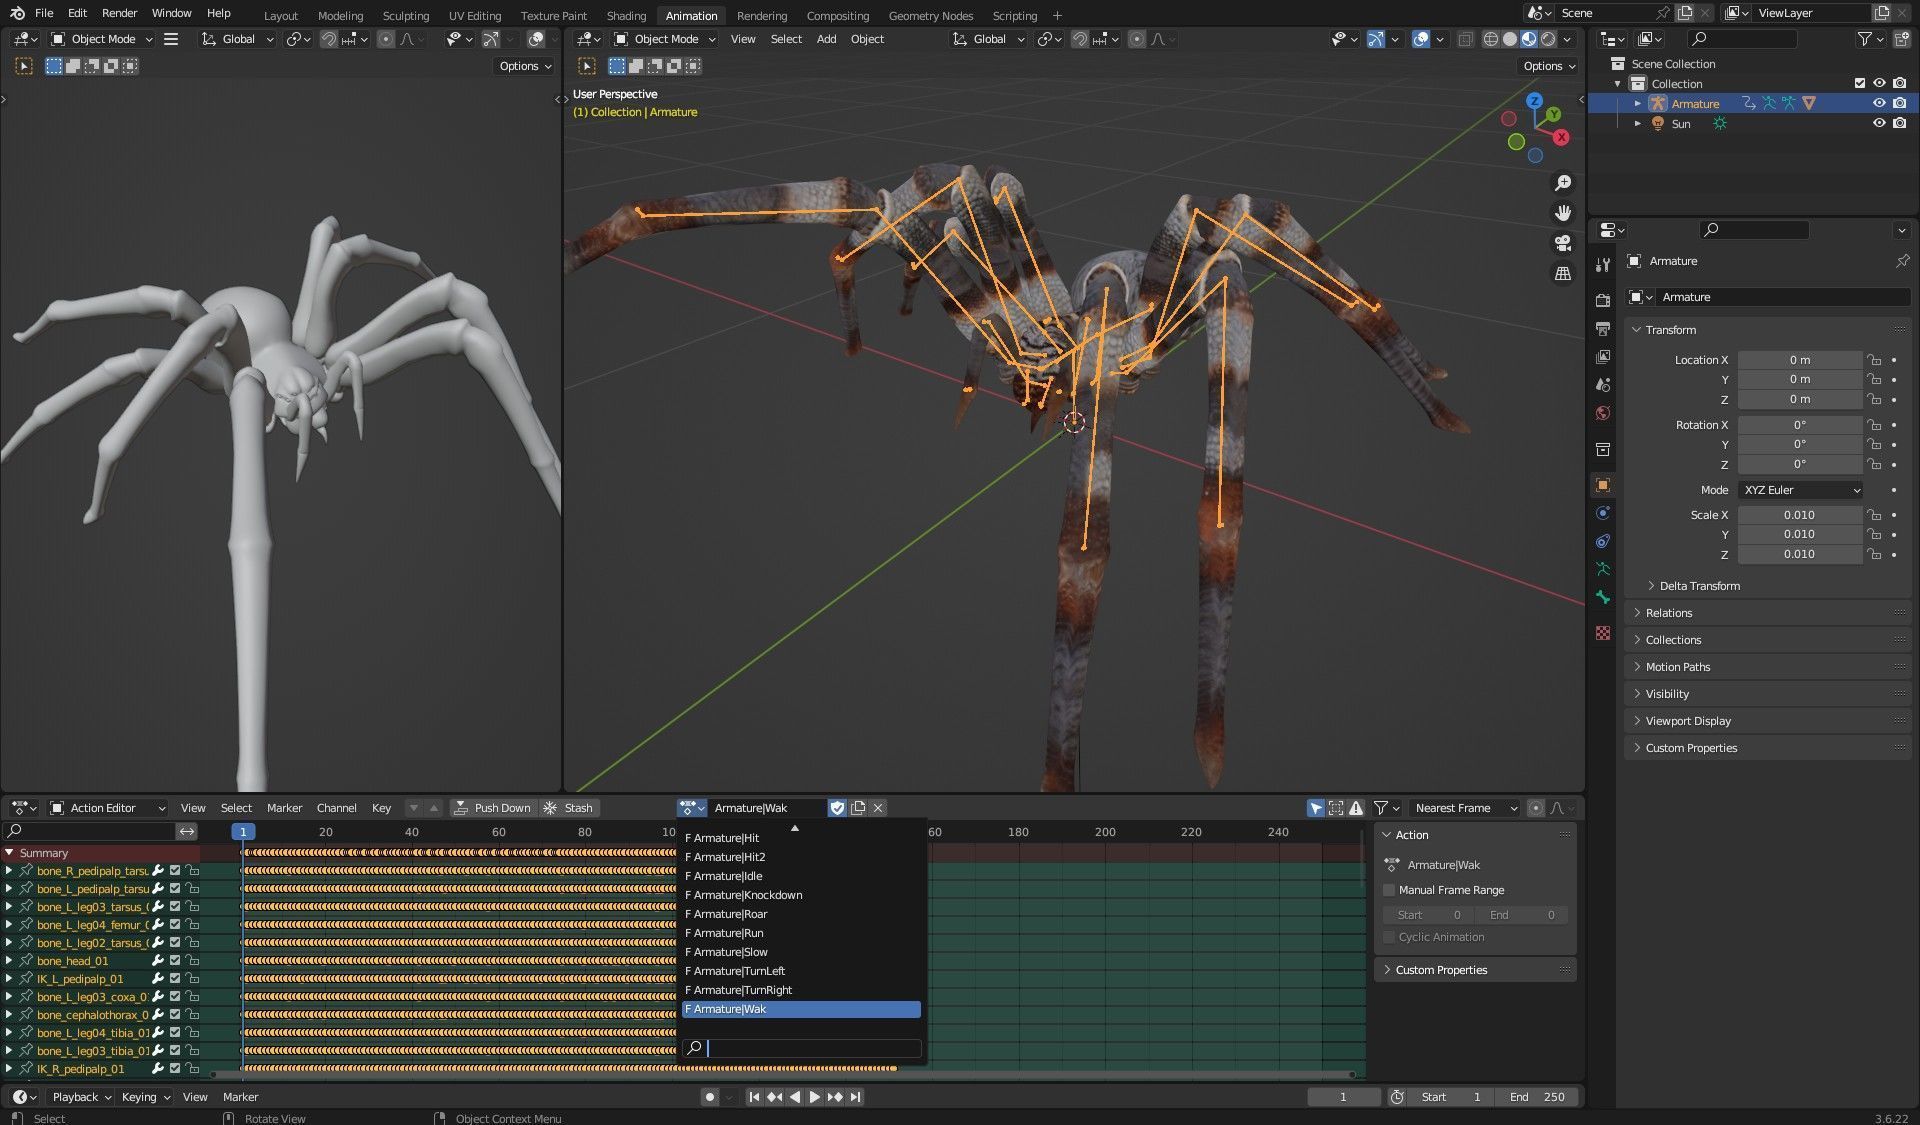This screenshot has width=1920, height=1125.
Task: Open the Nearest Frame snapping dropdown
Action: click(1465, 808)
